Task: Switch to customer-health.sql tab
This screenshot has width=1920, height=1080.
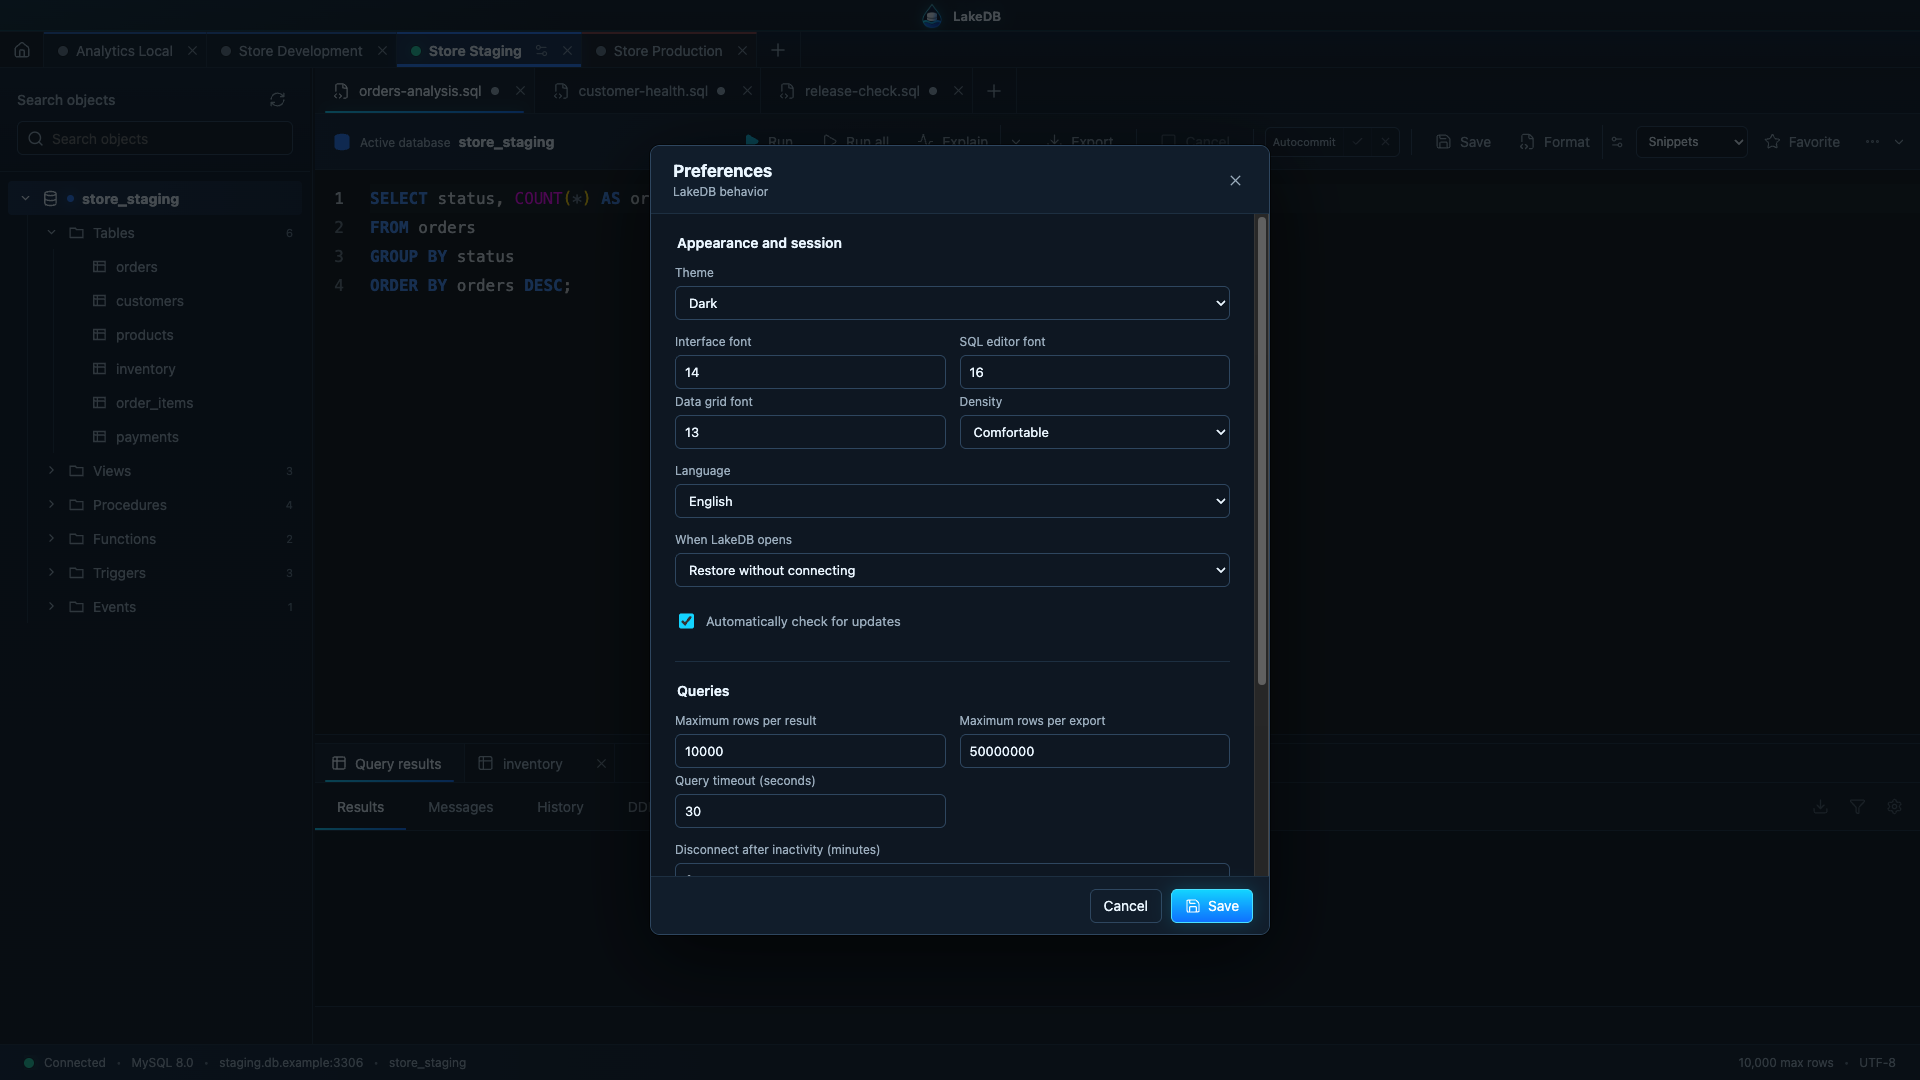Action: [x=642, y=91]
